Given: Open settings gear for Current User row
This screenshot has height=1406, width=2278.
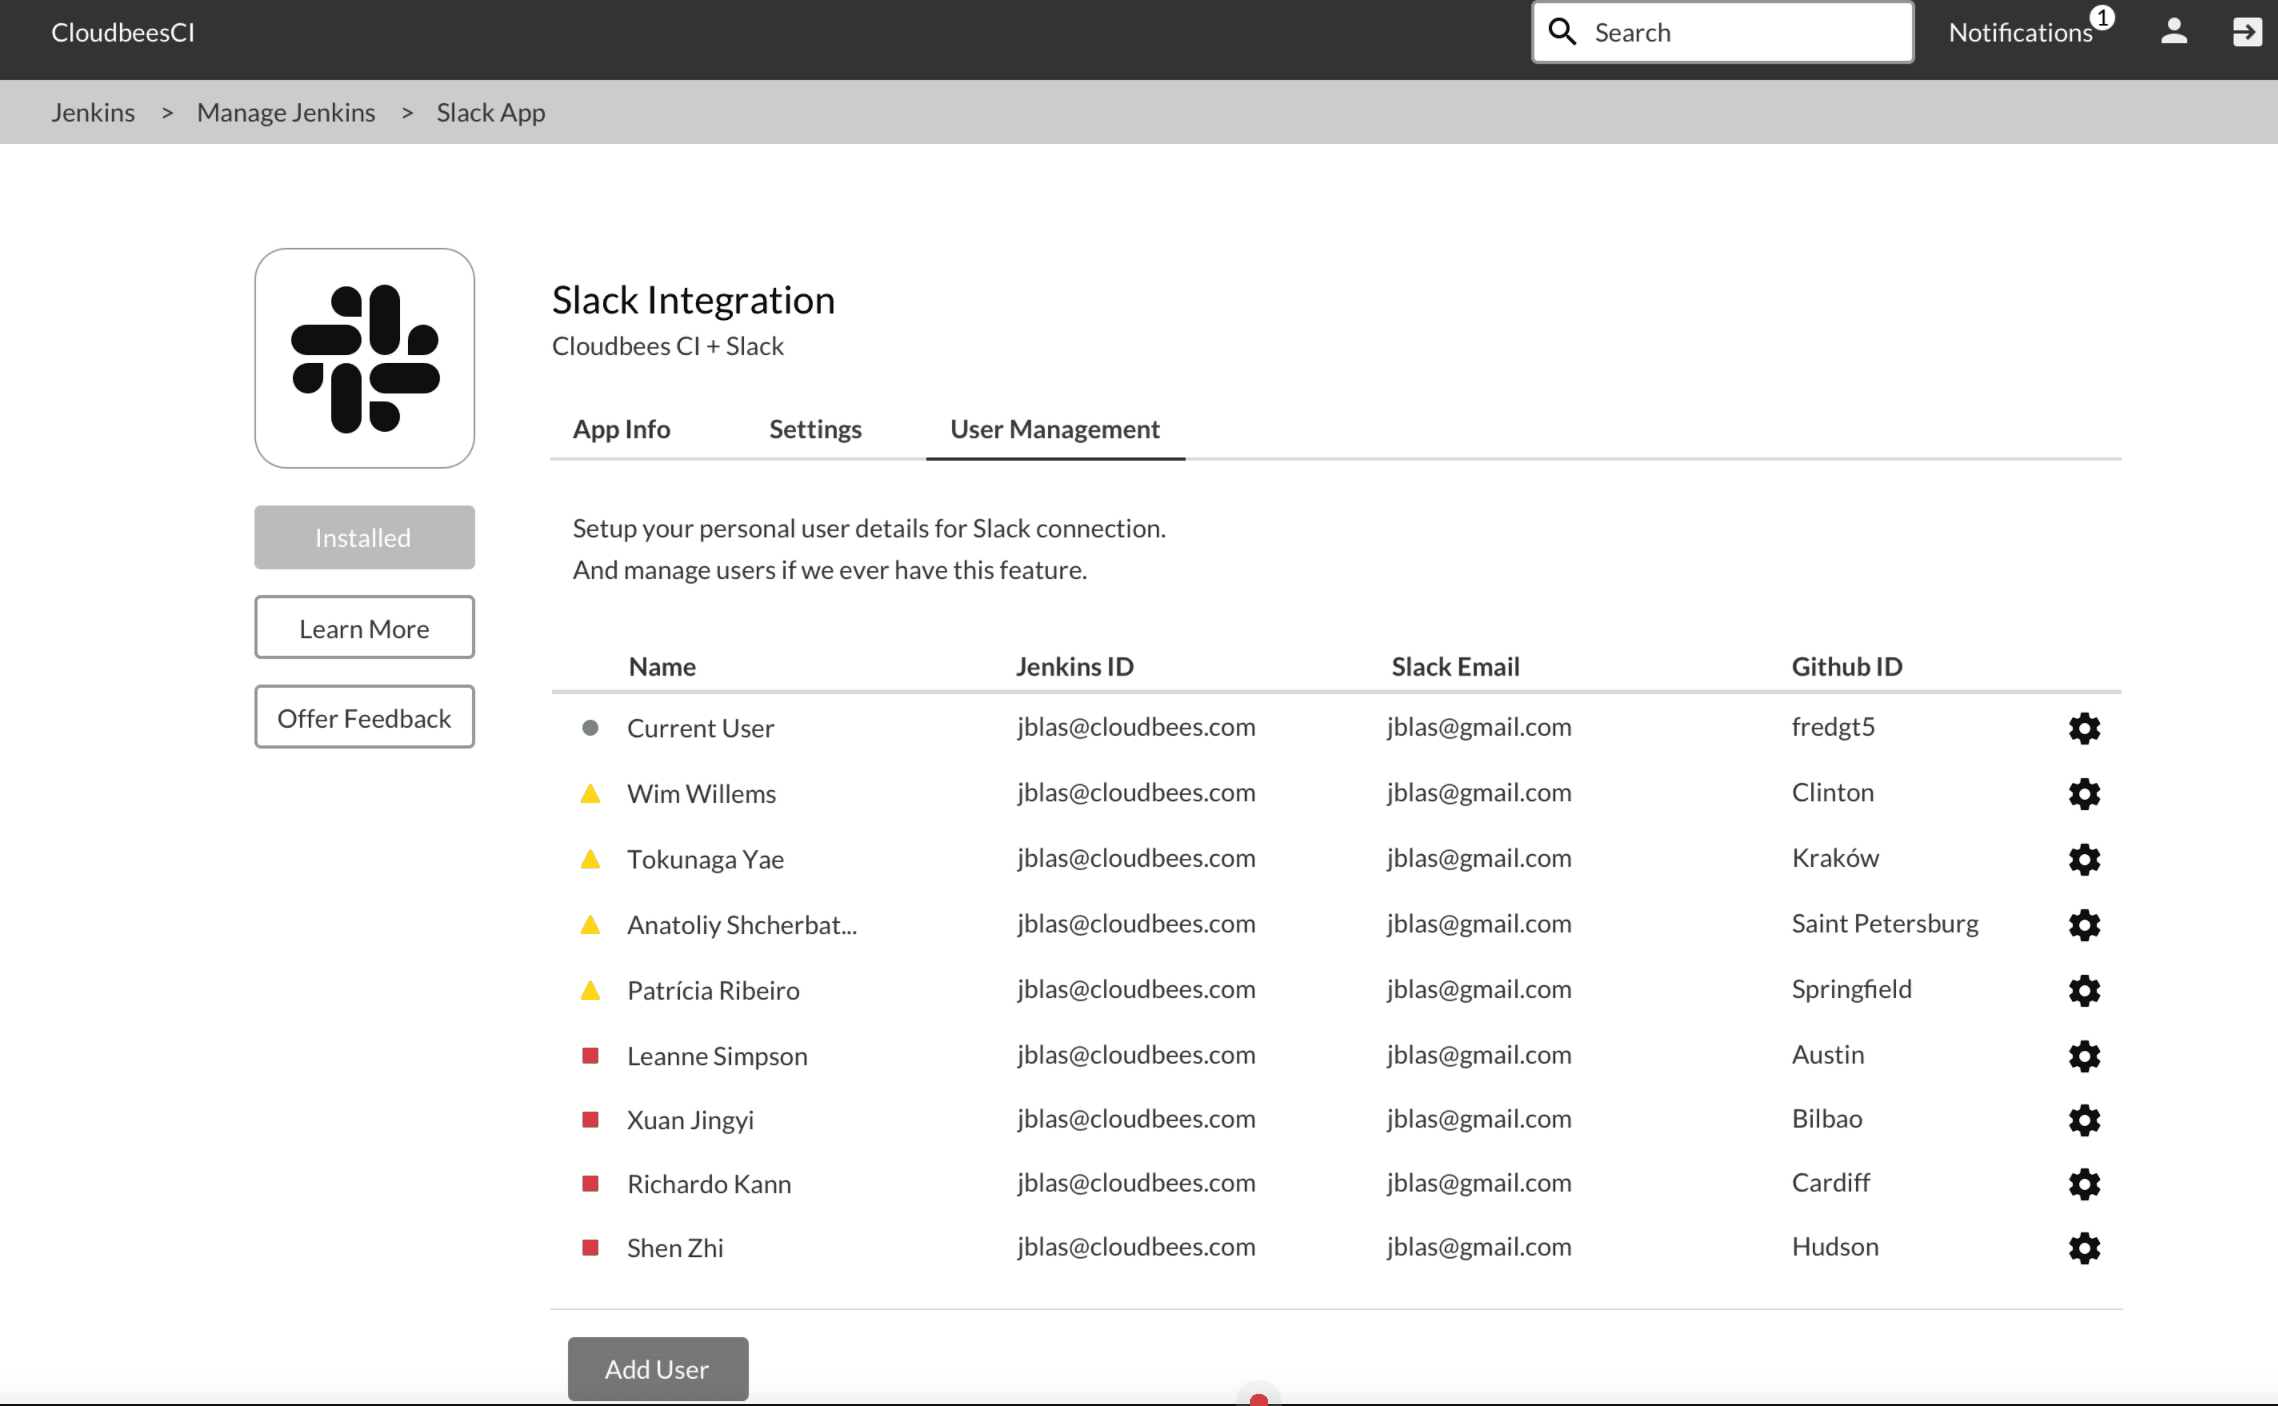Looking at the screenshot, I should (x=2084, y=728).
